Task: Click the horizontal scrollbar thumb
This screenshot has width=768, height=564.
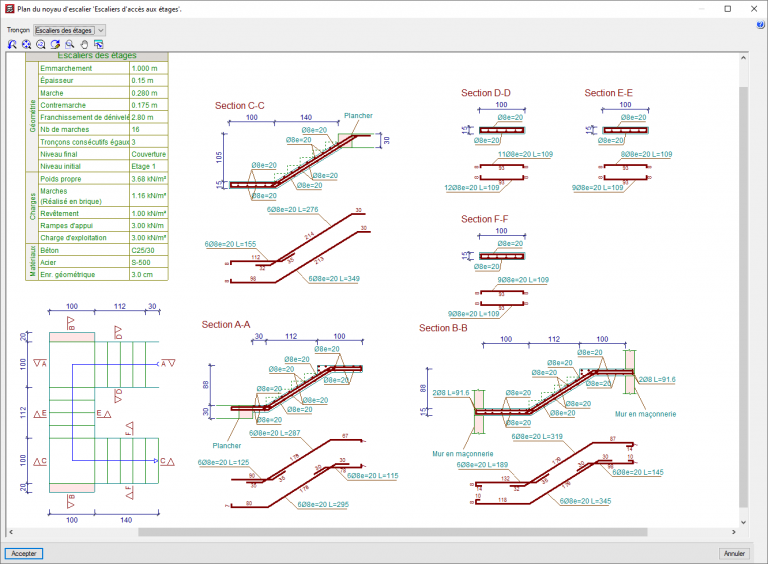Action: pyautogui.click(x=392, y=532)
